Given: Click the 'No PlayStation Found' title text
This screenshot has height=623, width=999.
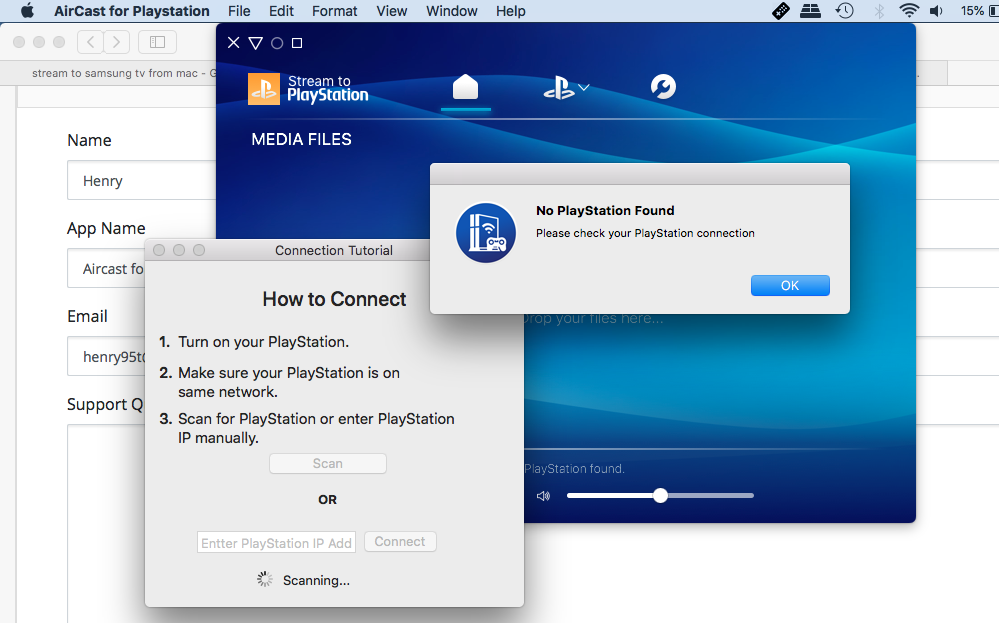Looking at the screenshot, I should (605, 210).
